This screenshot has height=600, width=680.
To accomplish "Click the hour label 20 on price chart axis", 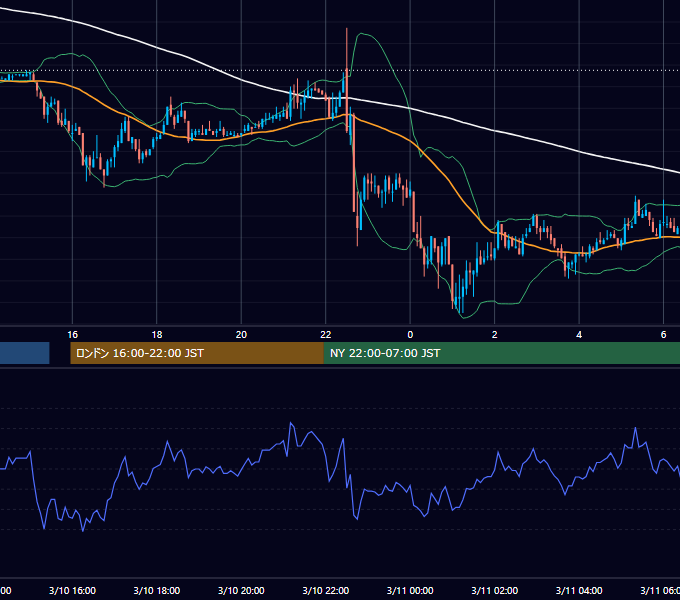I will click(x=241, y=335).
